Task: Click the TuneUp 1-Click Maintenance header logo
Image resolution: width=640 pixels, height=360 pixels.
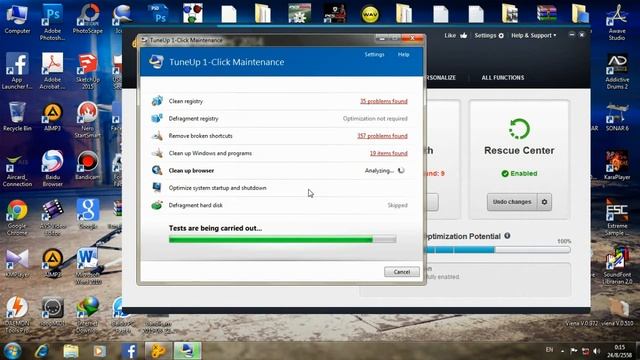Action: pyautogui.click(x=156, y=62)
